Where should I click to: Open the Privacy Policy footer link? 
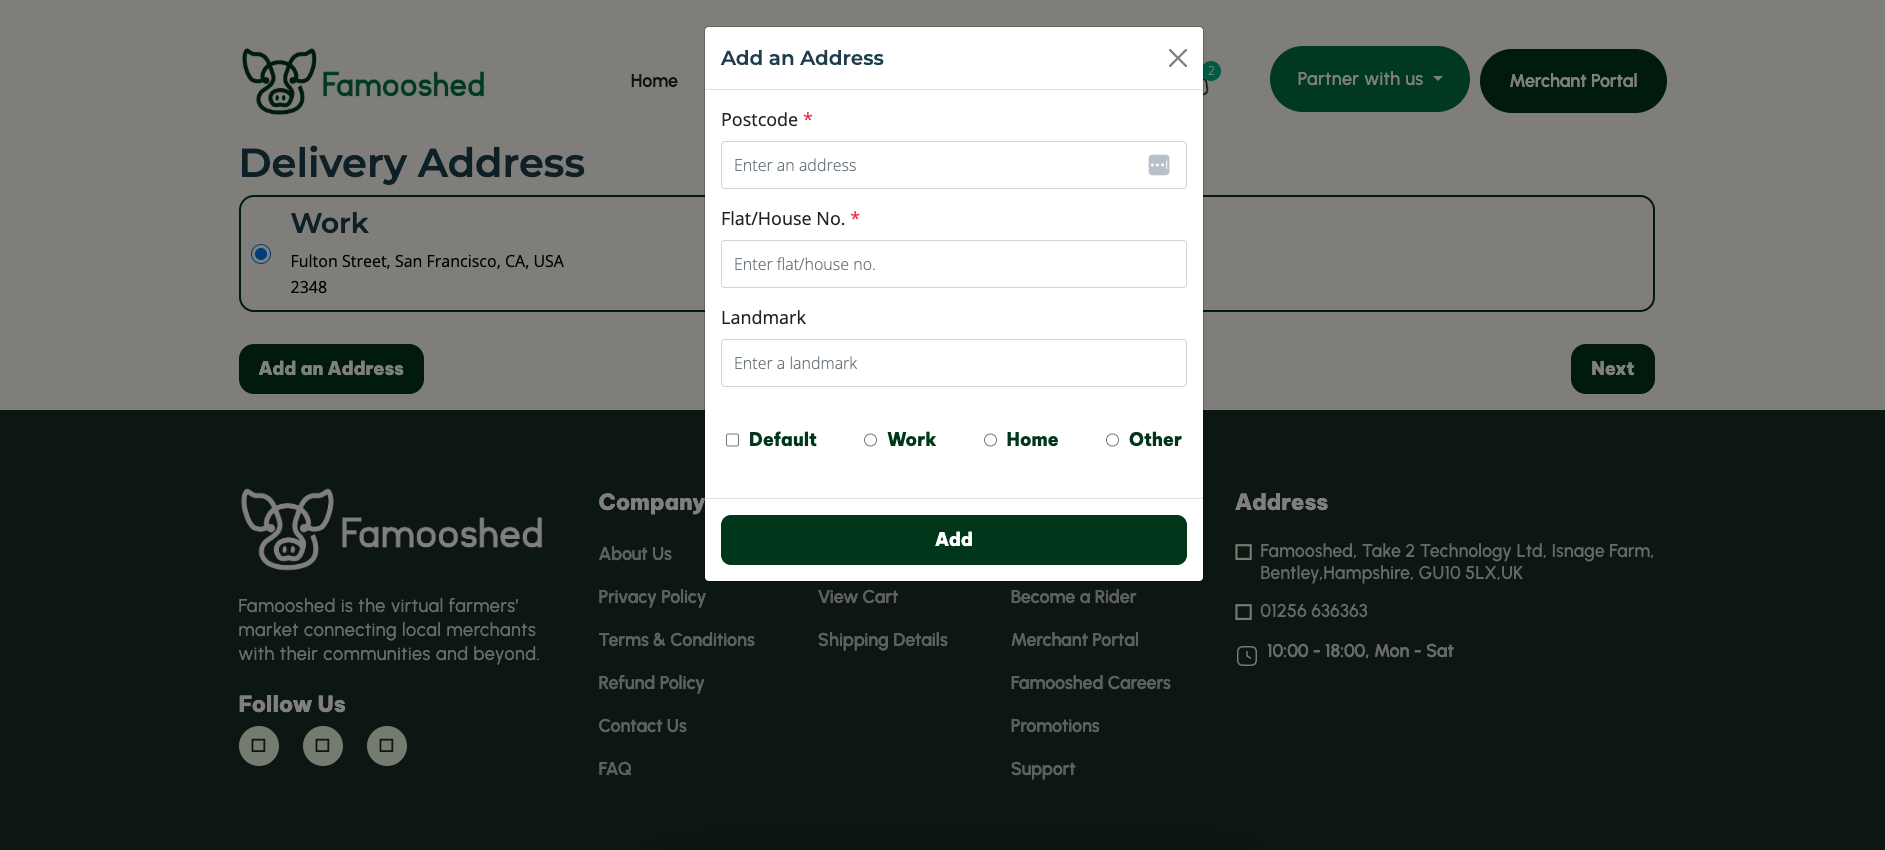click(x=651, y=597)
